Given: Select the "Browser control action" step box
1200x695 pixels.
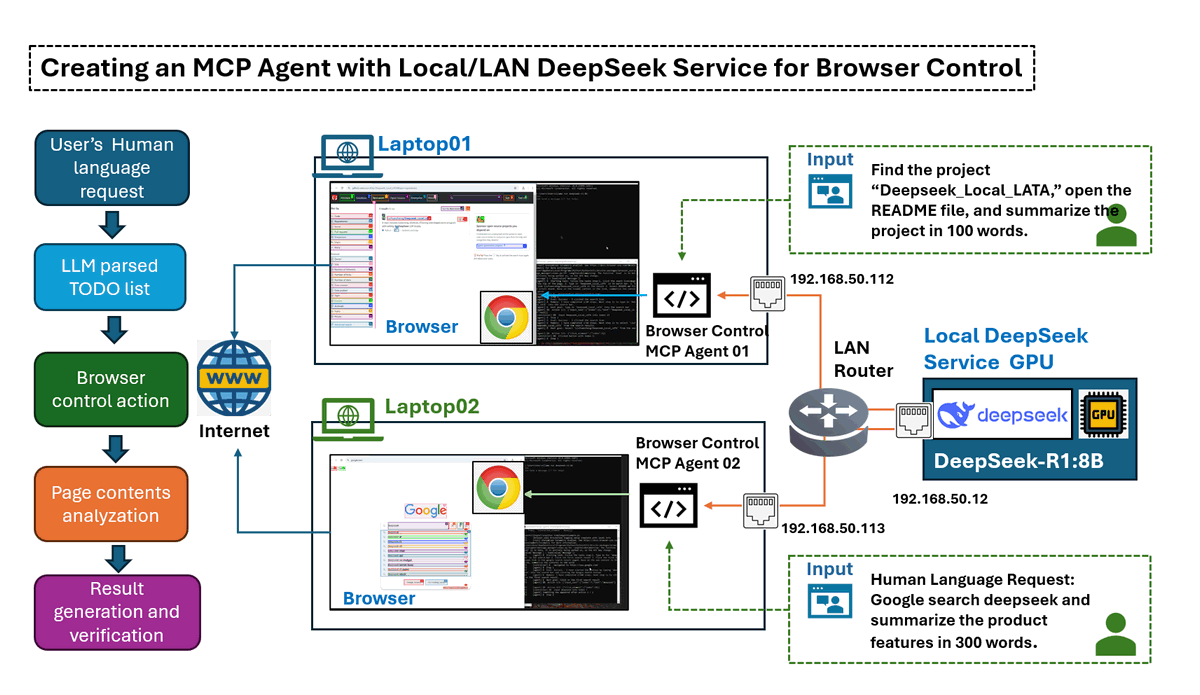Looking at the screenshot, I should (112, 390).
